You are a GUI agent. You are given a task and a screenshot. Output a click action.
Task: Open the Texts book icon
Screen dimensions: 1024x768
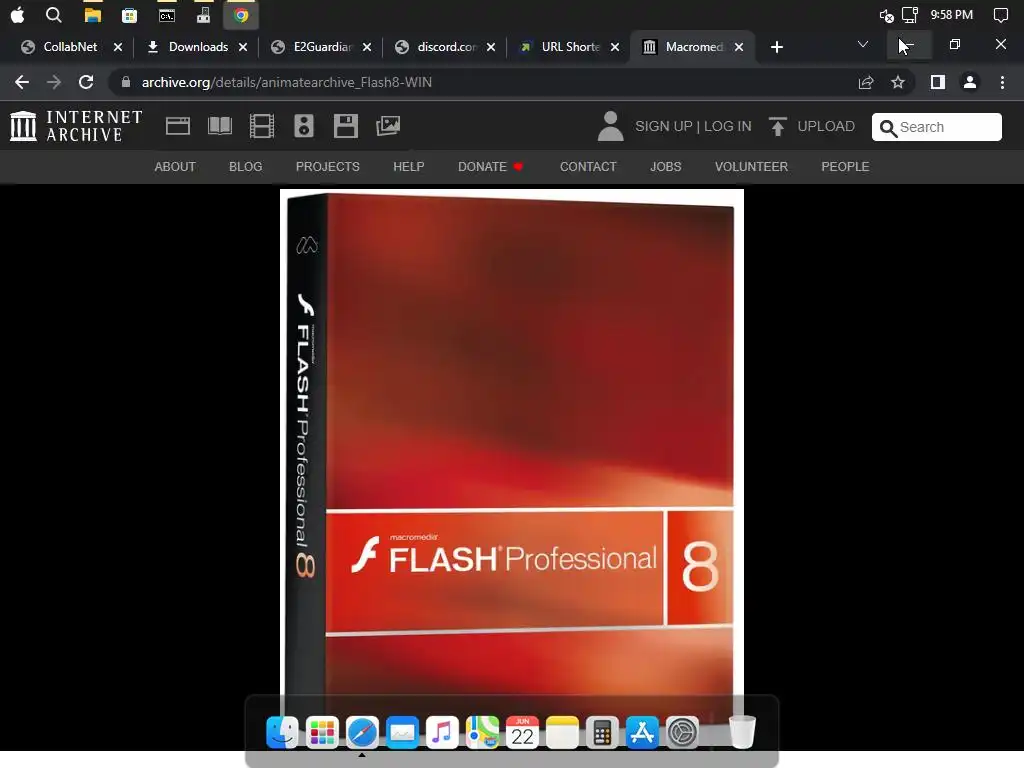(x=220, y=126)
